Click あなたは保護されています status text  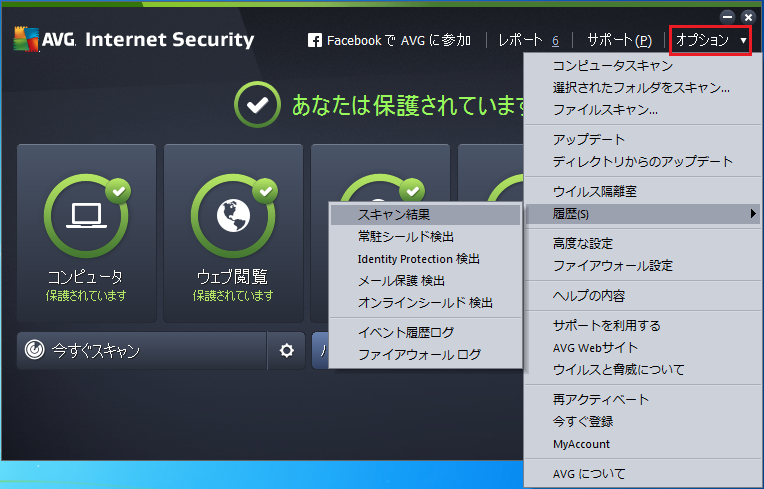point(408,106)
